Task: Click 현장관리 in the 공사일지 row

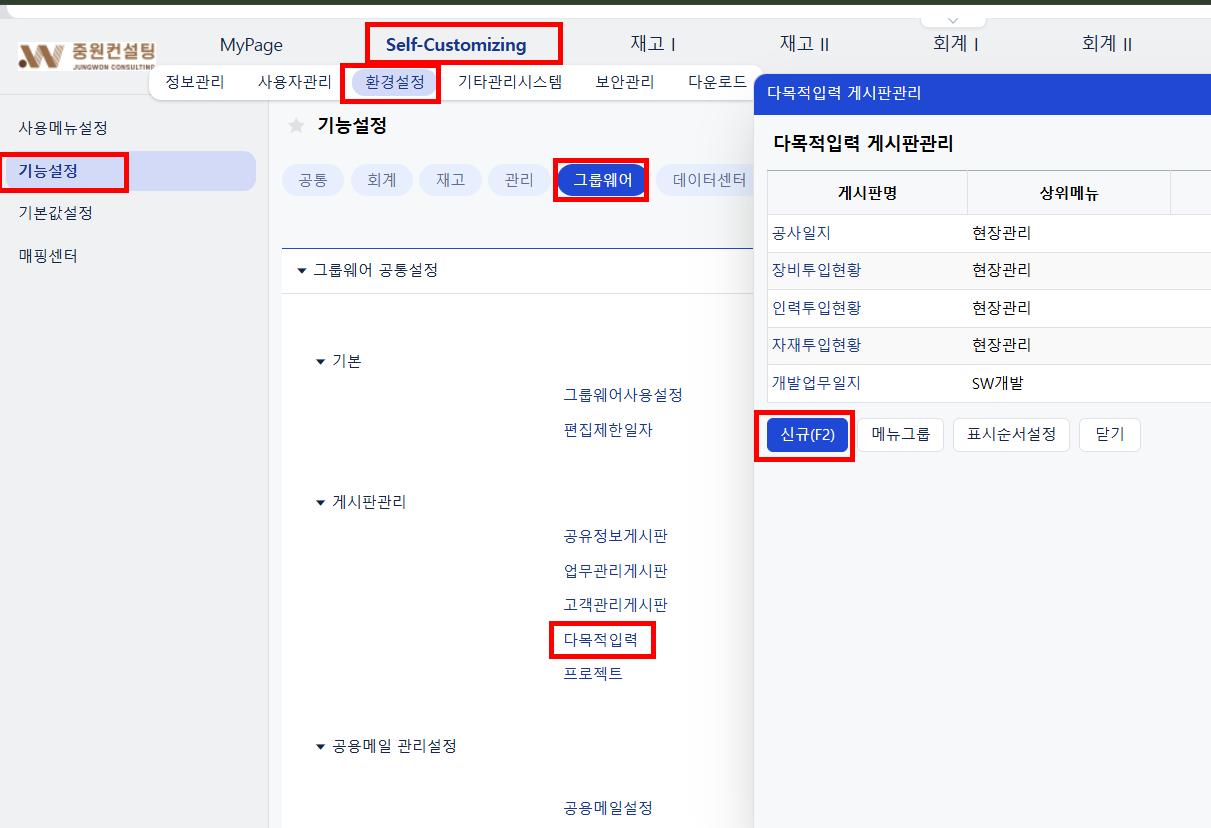Action: [1001, 233]
